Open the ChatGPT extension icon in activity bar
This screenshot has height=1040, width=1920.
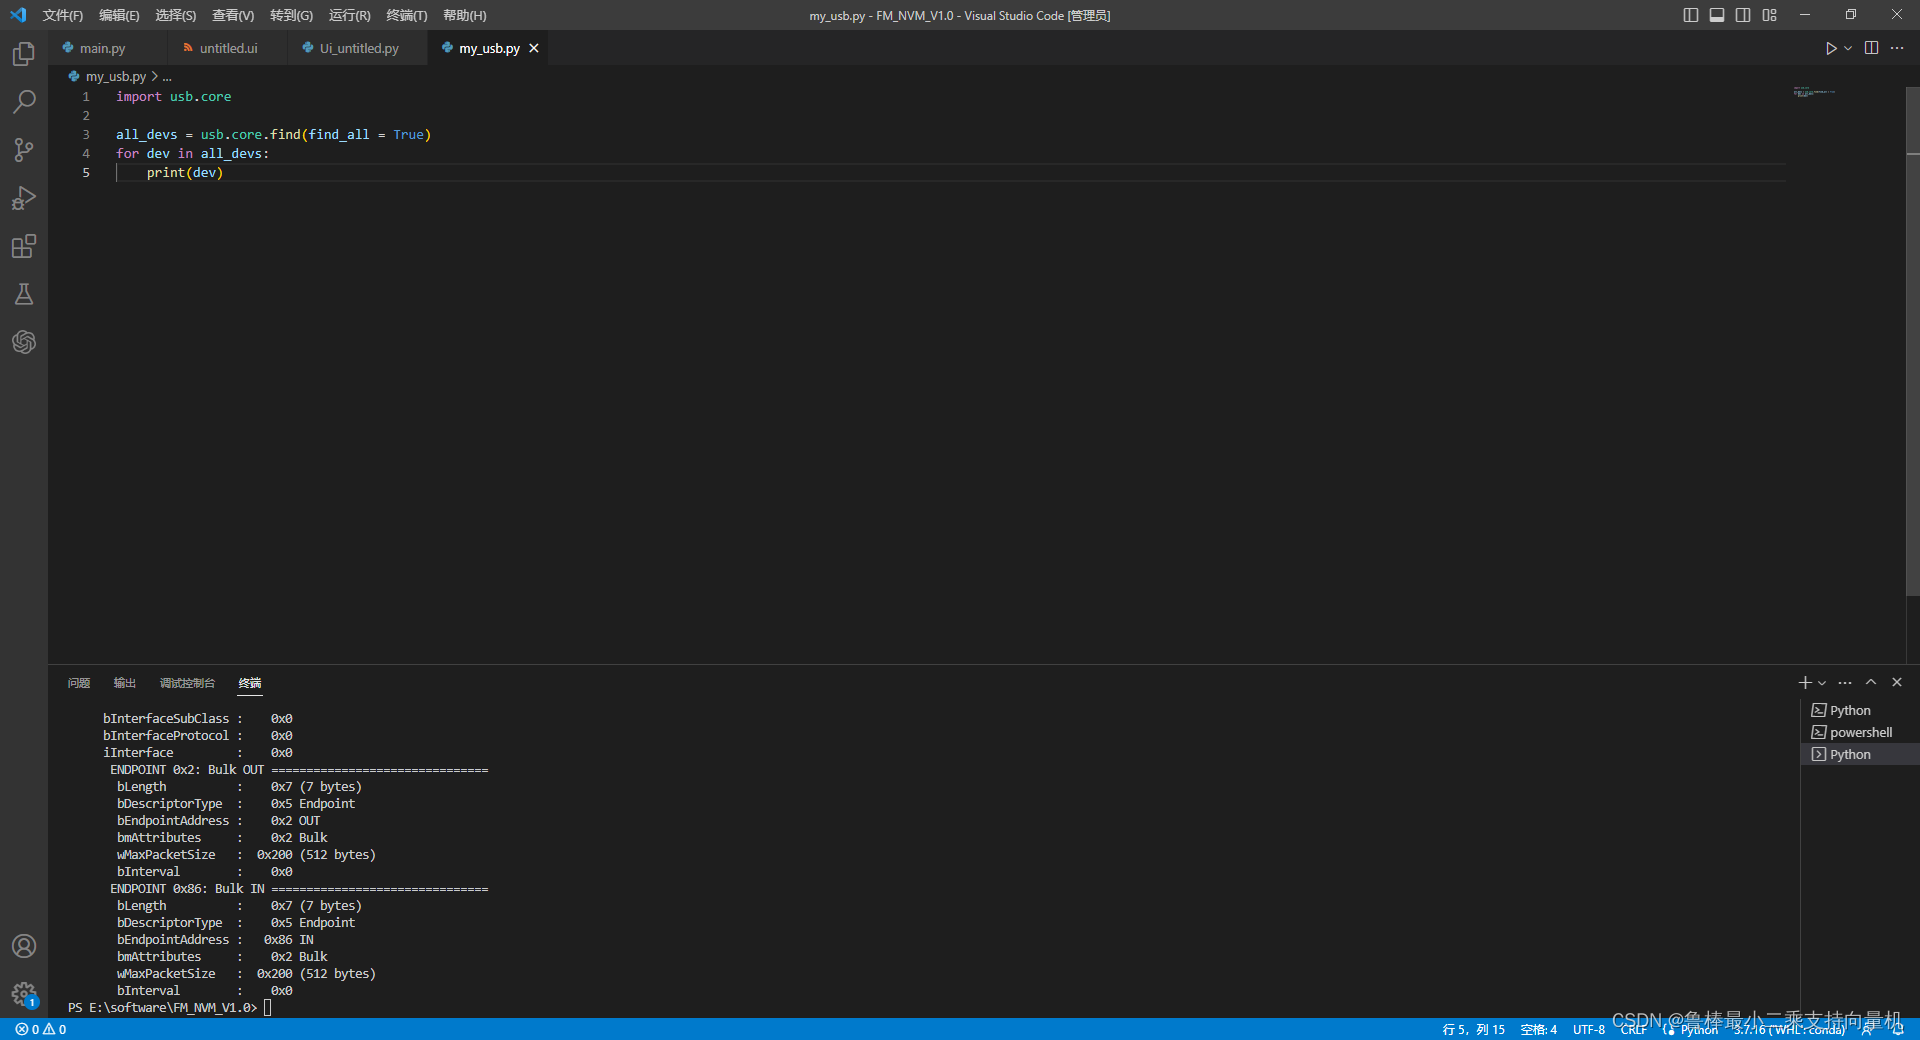pos(24,342)
